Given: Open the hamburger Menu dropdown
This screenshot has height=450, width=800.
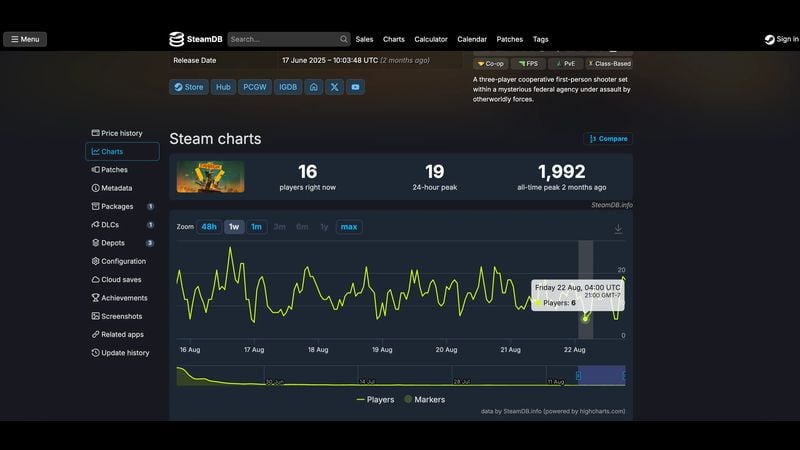Looking at the screenshot, I should tap(25, 39).
